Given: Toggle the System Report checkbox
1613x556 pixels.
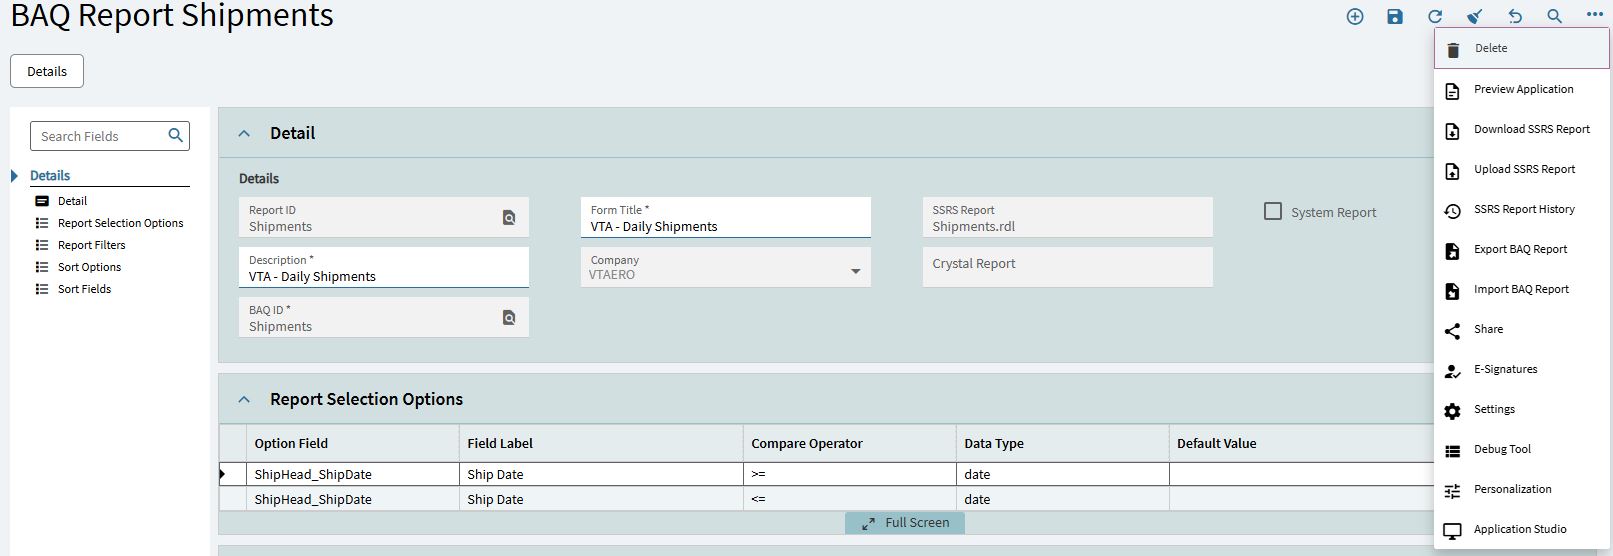Looking at the screenshot, I should click(1273, 211).
